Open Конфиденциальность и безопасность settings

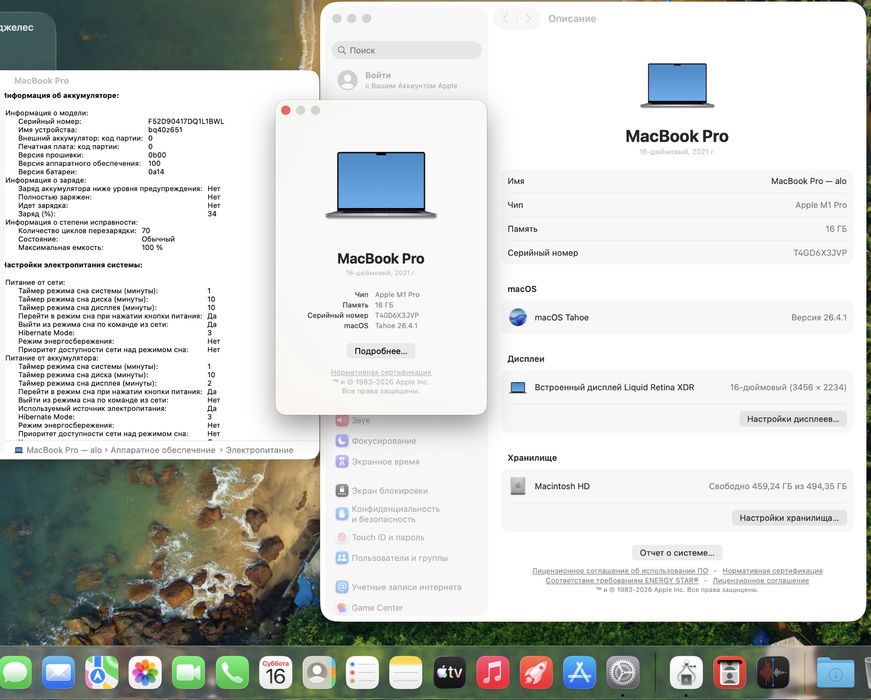pos(388,514)
